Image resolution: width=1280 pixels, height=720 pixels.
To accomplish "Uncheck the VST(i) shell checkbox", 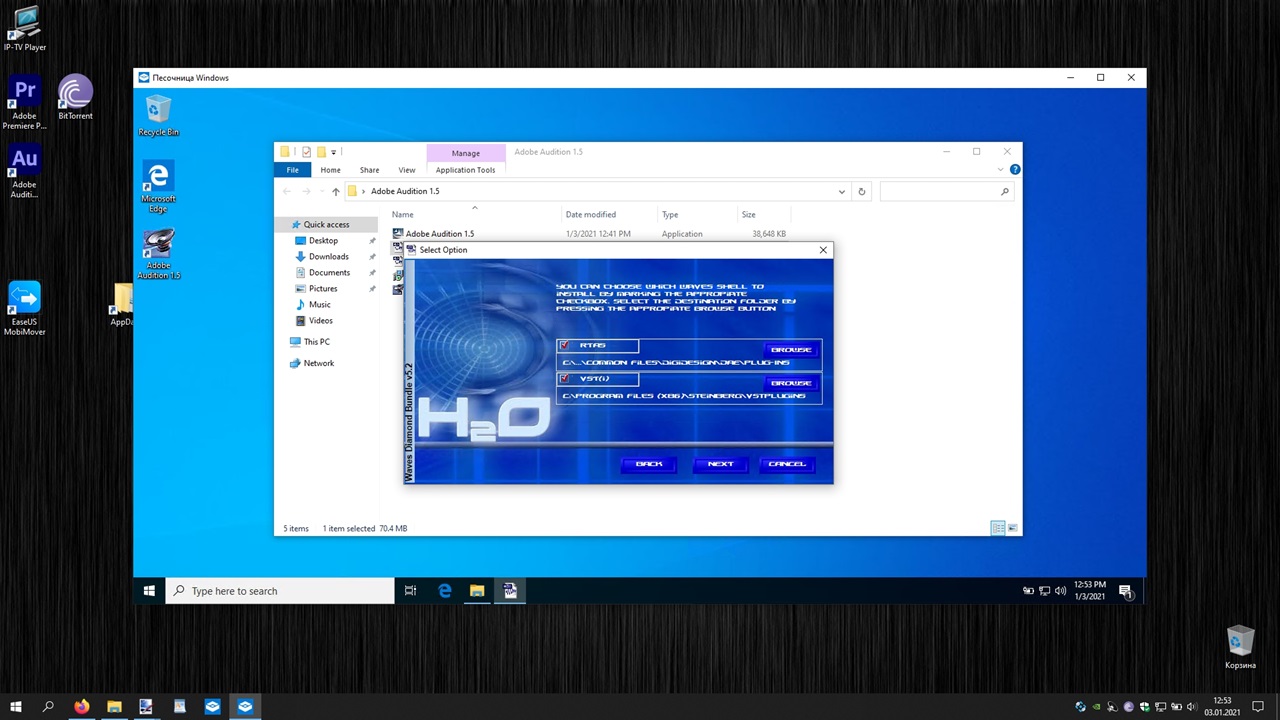I will [565, 379].
